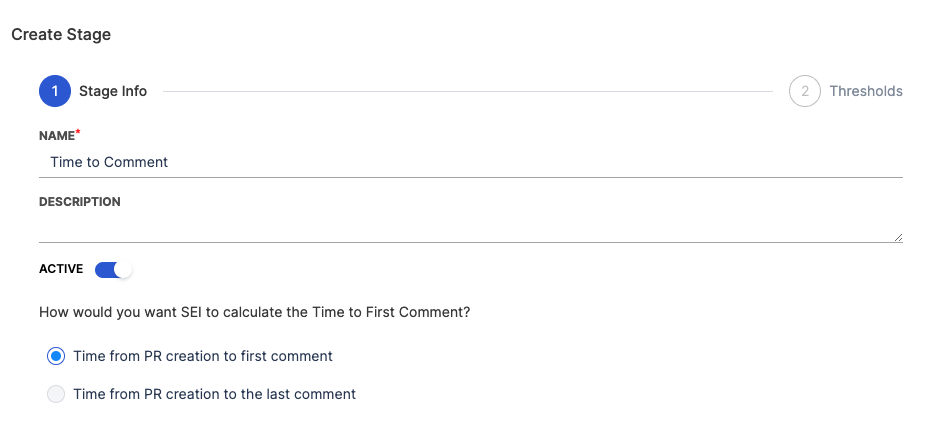Select radio for PR creation to last comment

pos(56,394)
